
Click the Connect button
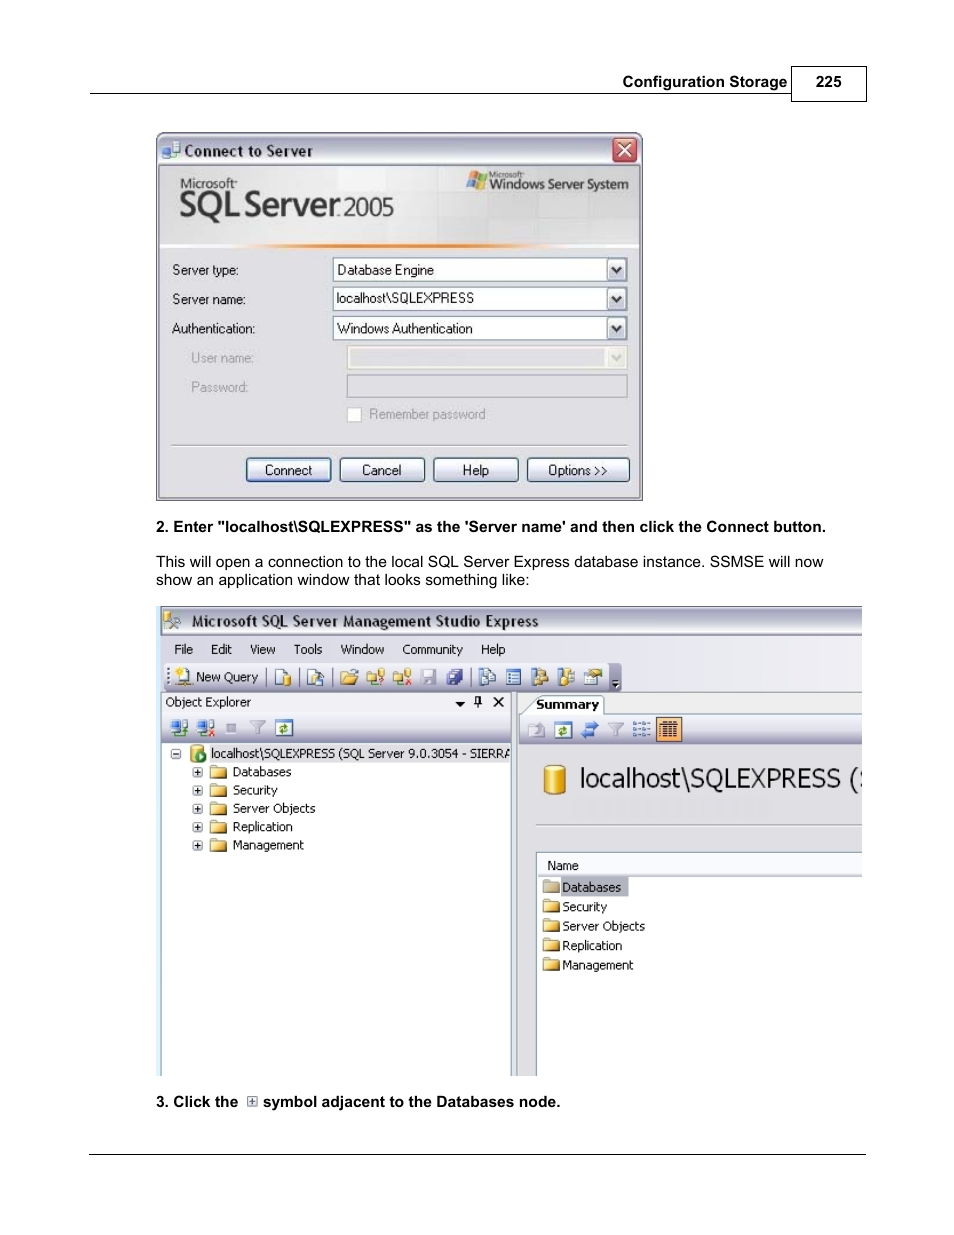(288, 470)
